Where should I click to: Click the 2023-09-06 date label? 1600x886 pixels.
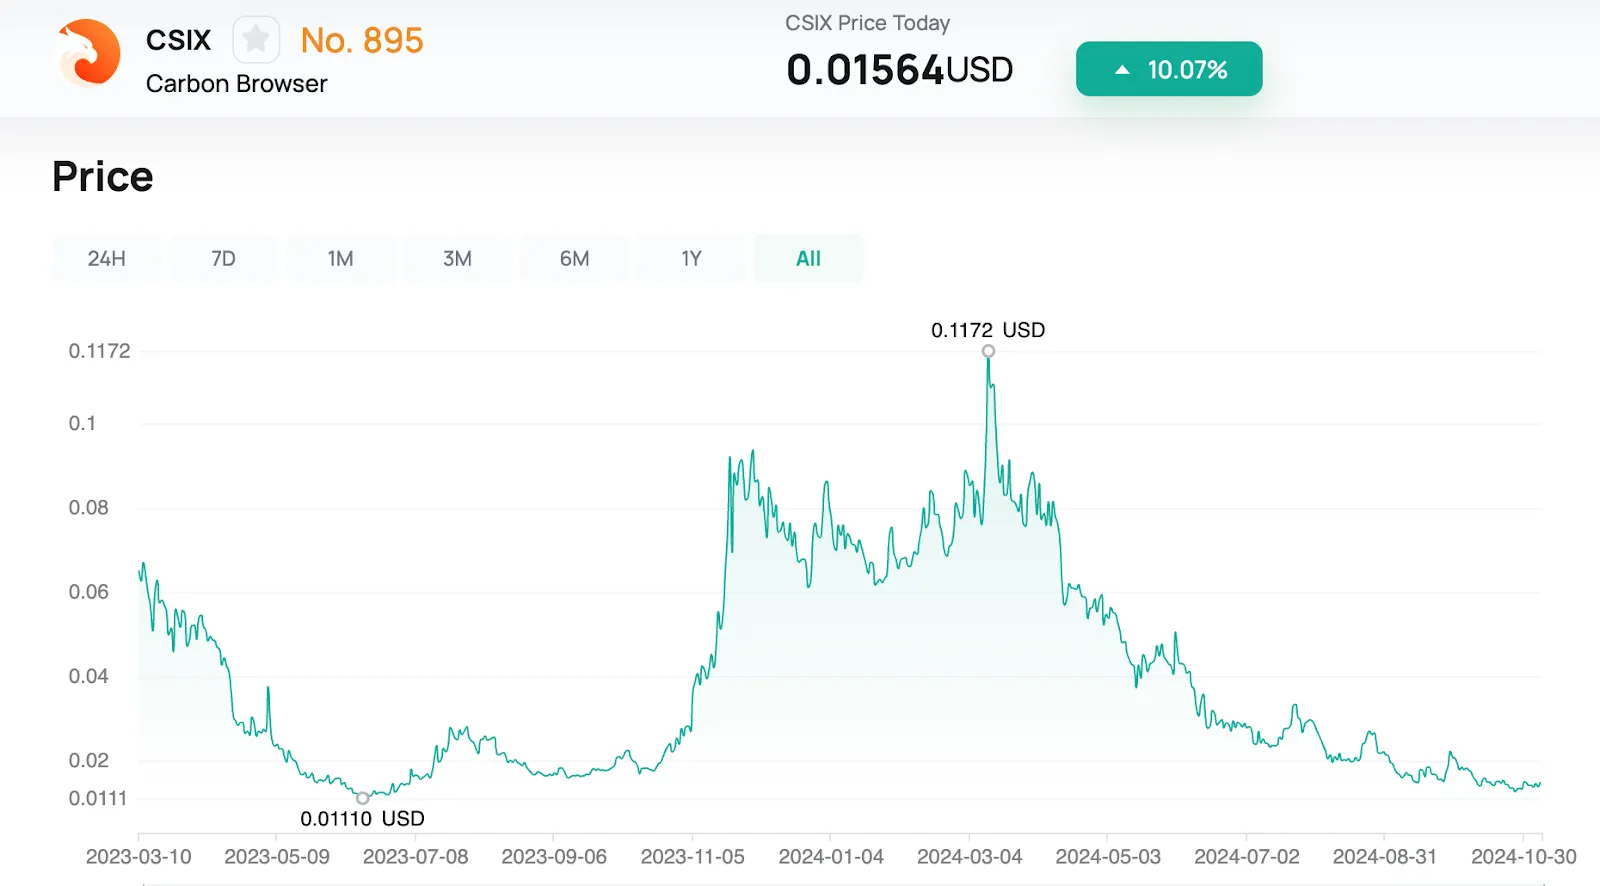point(554,857)
